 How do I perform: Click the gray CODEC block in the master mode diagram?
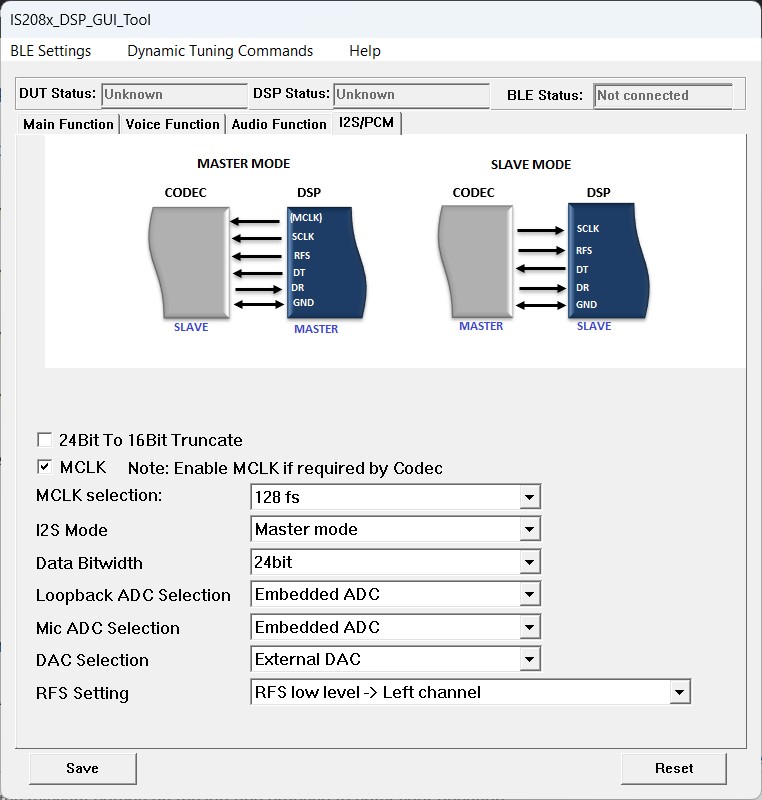[x=189, y=262]
